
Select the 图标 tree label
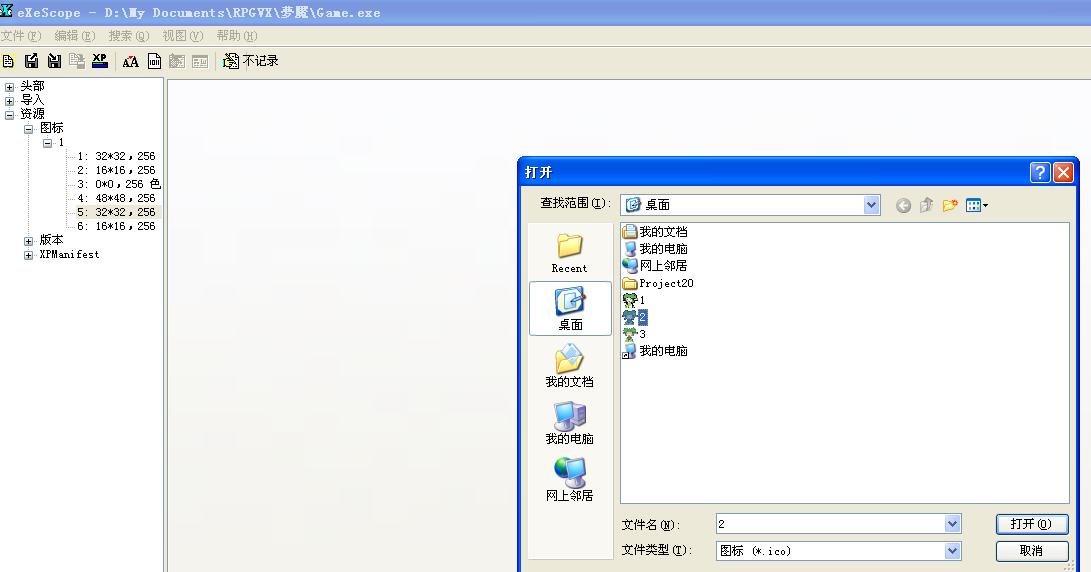[51, 128]
